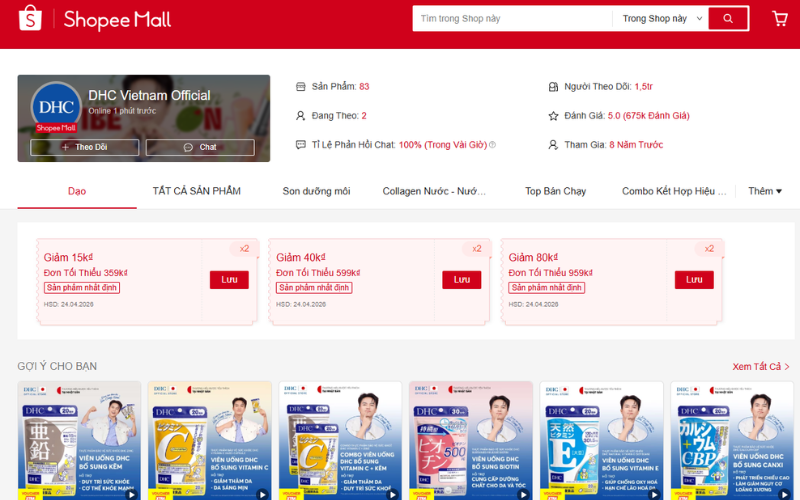Viewport: 800px width, 500px height.
Task: Click the Shopee Mall badge under DHC avatar
Action: [56, 128]
